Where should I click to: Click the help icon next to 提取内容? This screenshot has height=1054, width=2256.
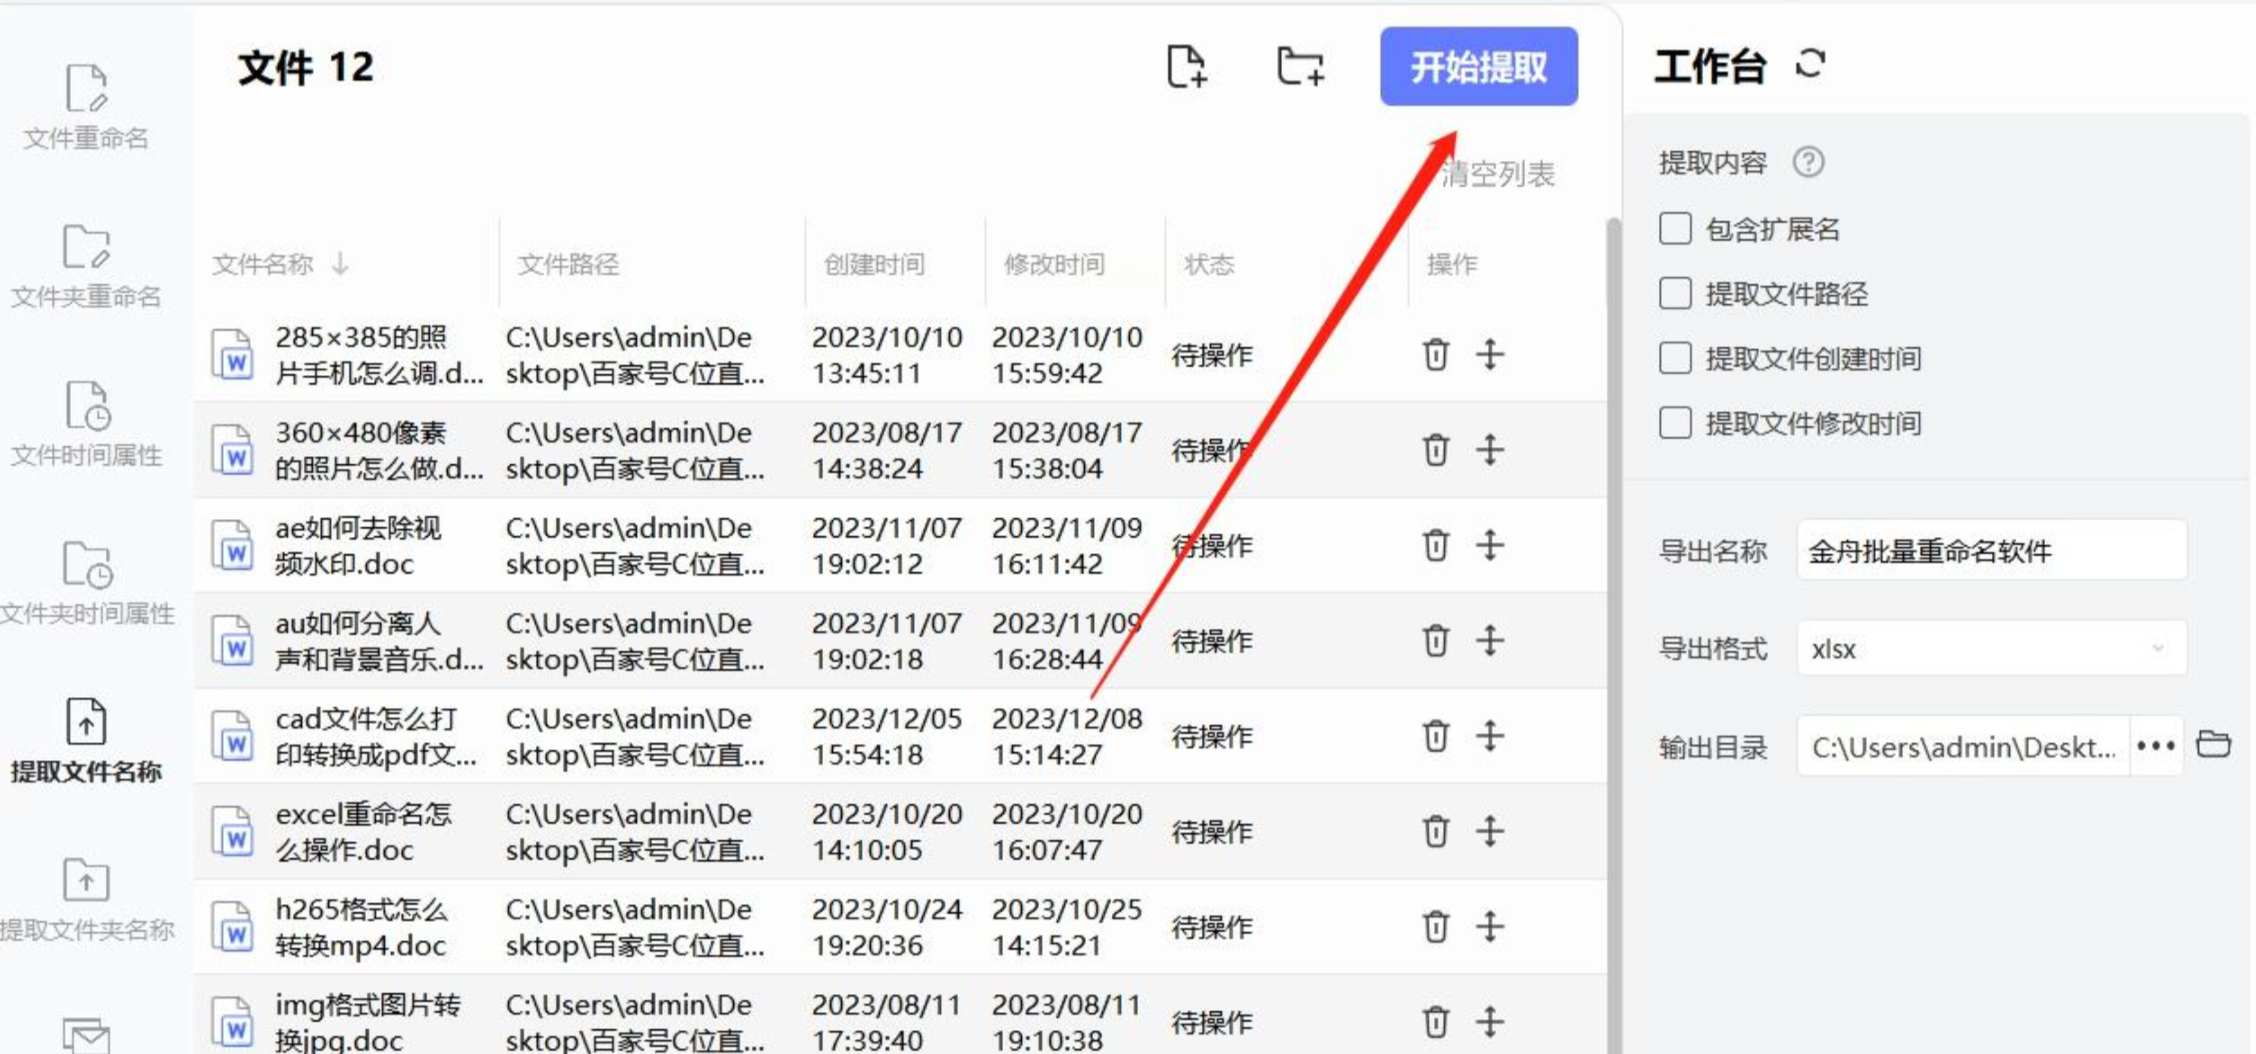1808,161
